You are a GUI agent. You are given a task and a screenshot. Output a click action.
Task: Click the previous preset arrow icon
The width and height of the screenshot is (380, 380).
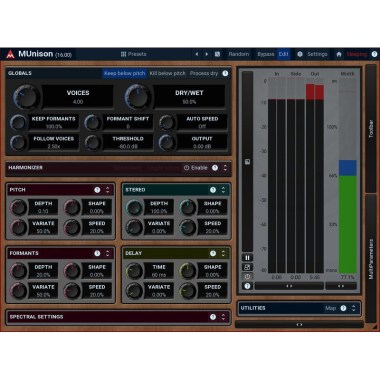(196, 54)
